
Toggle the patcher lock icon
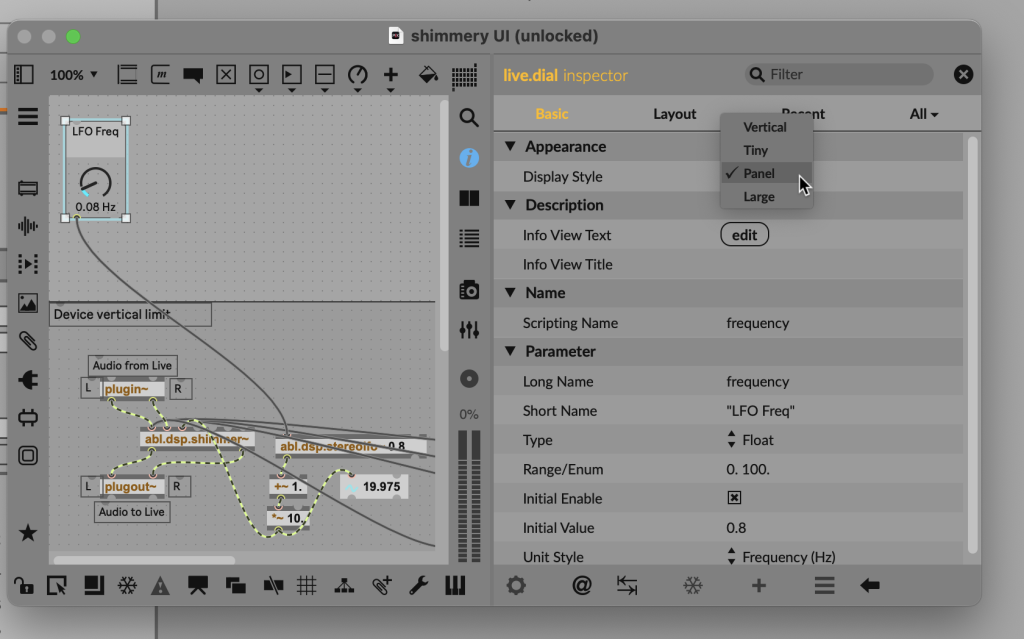click(x=22, y=585)
